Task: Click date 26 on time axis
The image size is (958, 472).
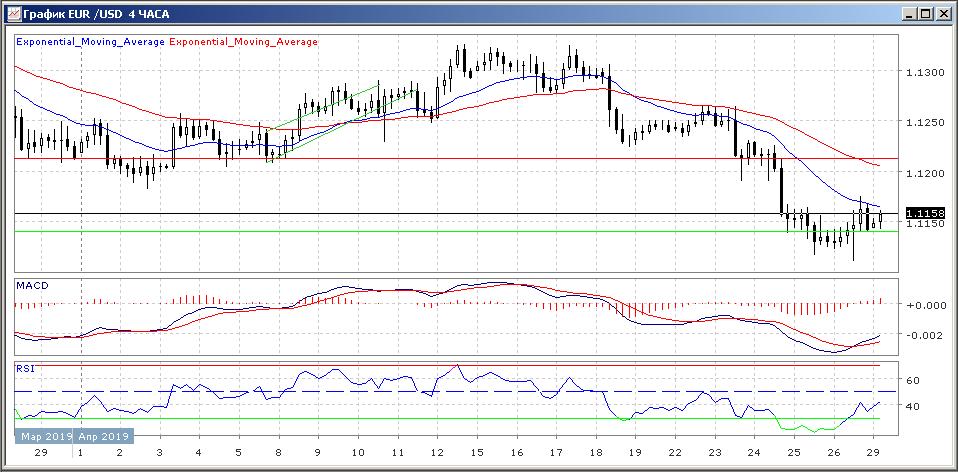Action: point(833,453)
